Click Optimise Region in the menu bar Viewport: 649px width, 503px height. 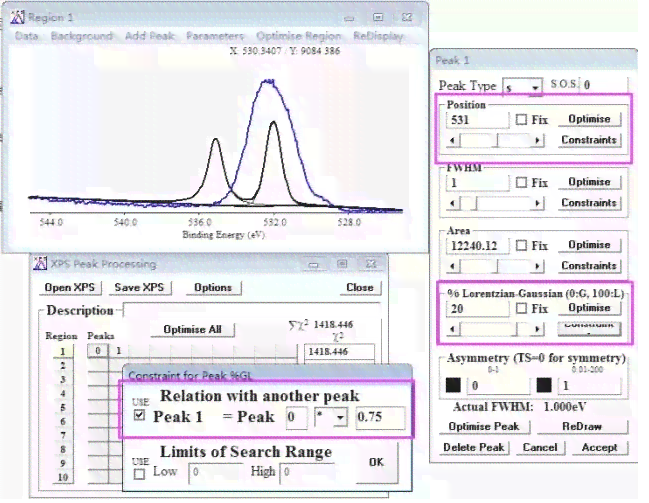[x=298, y=36]
